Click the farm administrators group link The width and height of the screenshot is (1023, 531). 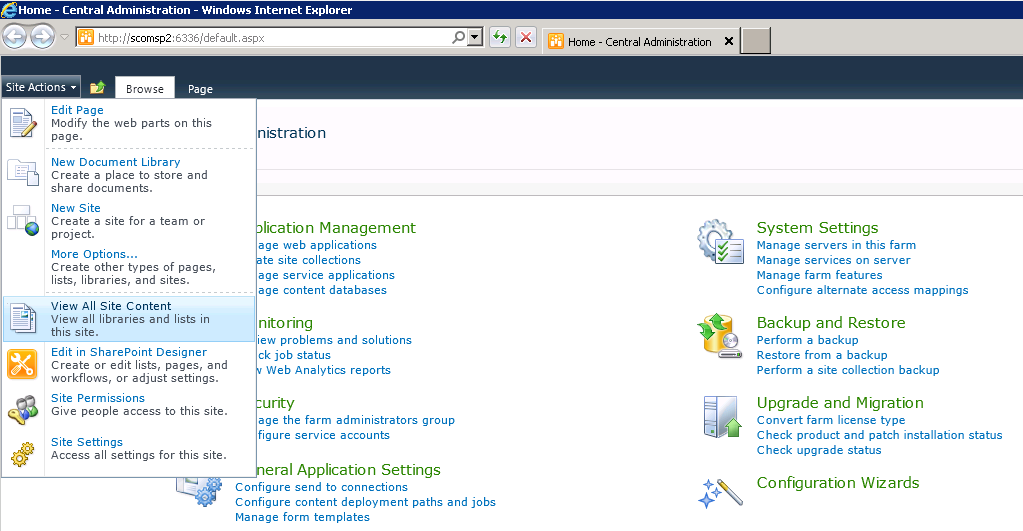tap(356, 420)
